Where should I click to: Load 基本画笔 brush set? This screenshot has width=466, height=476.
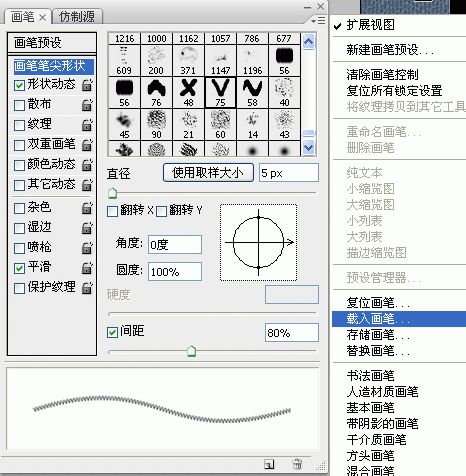coord(399,408)
